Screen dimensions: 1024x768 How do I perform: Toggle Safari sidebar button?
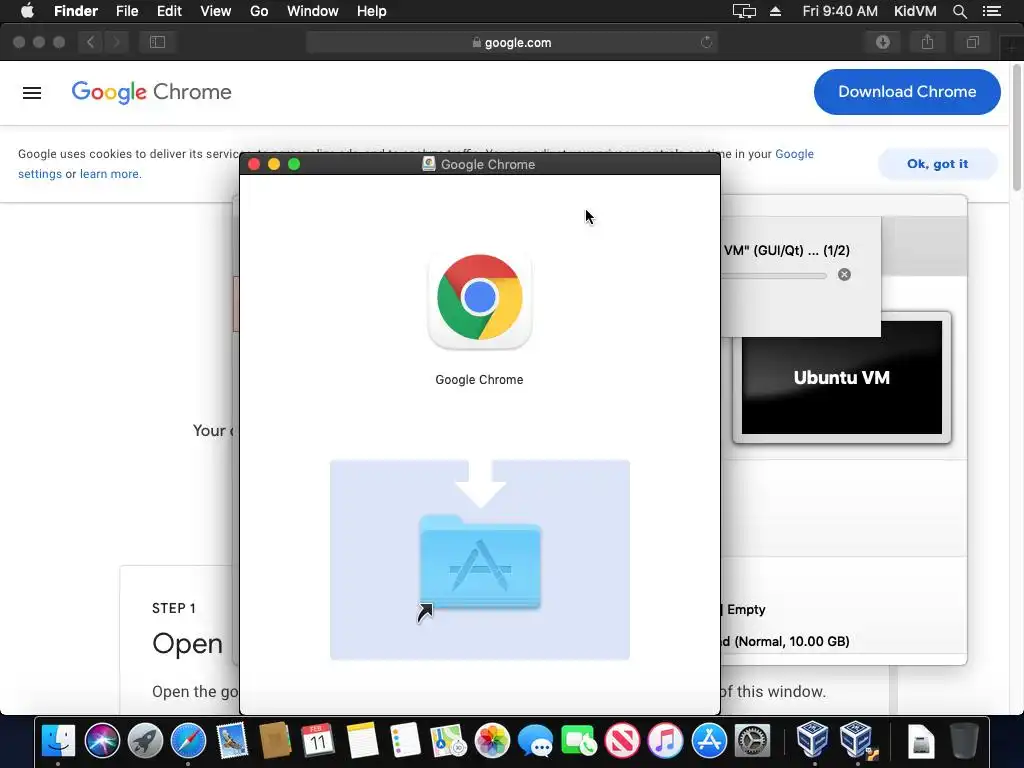[x=157, y=42]
